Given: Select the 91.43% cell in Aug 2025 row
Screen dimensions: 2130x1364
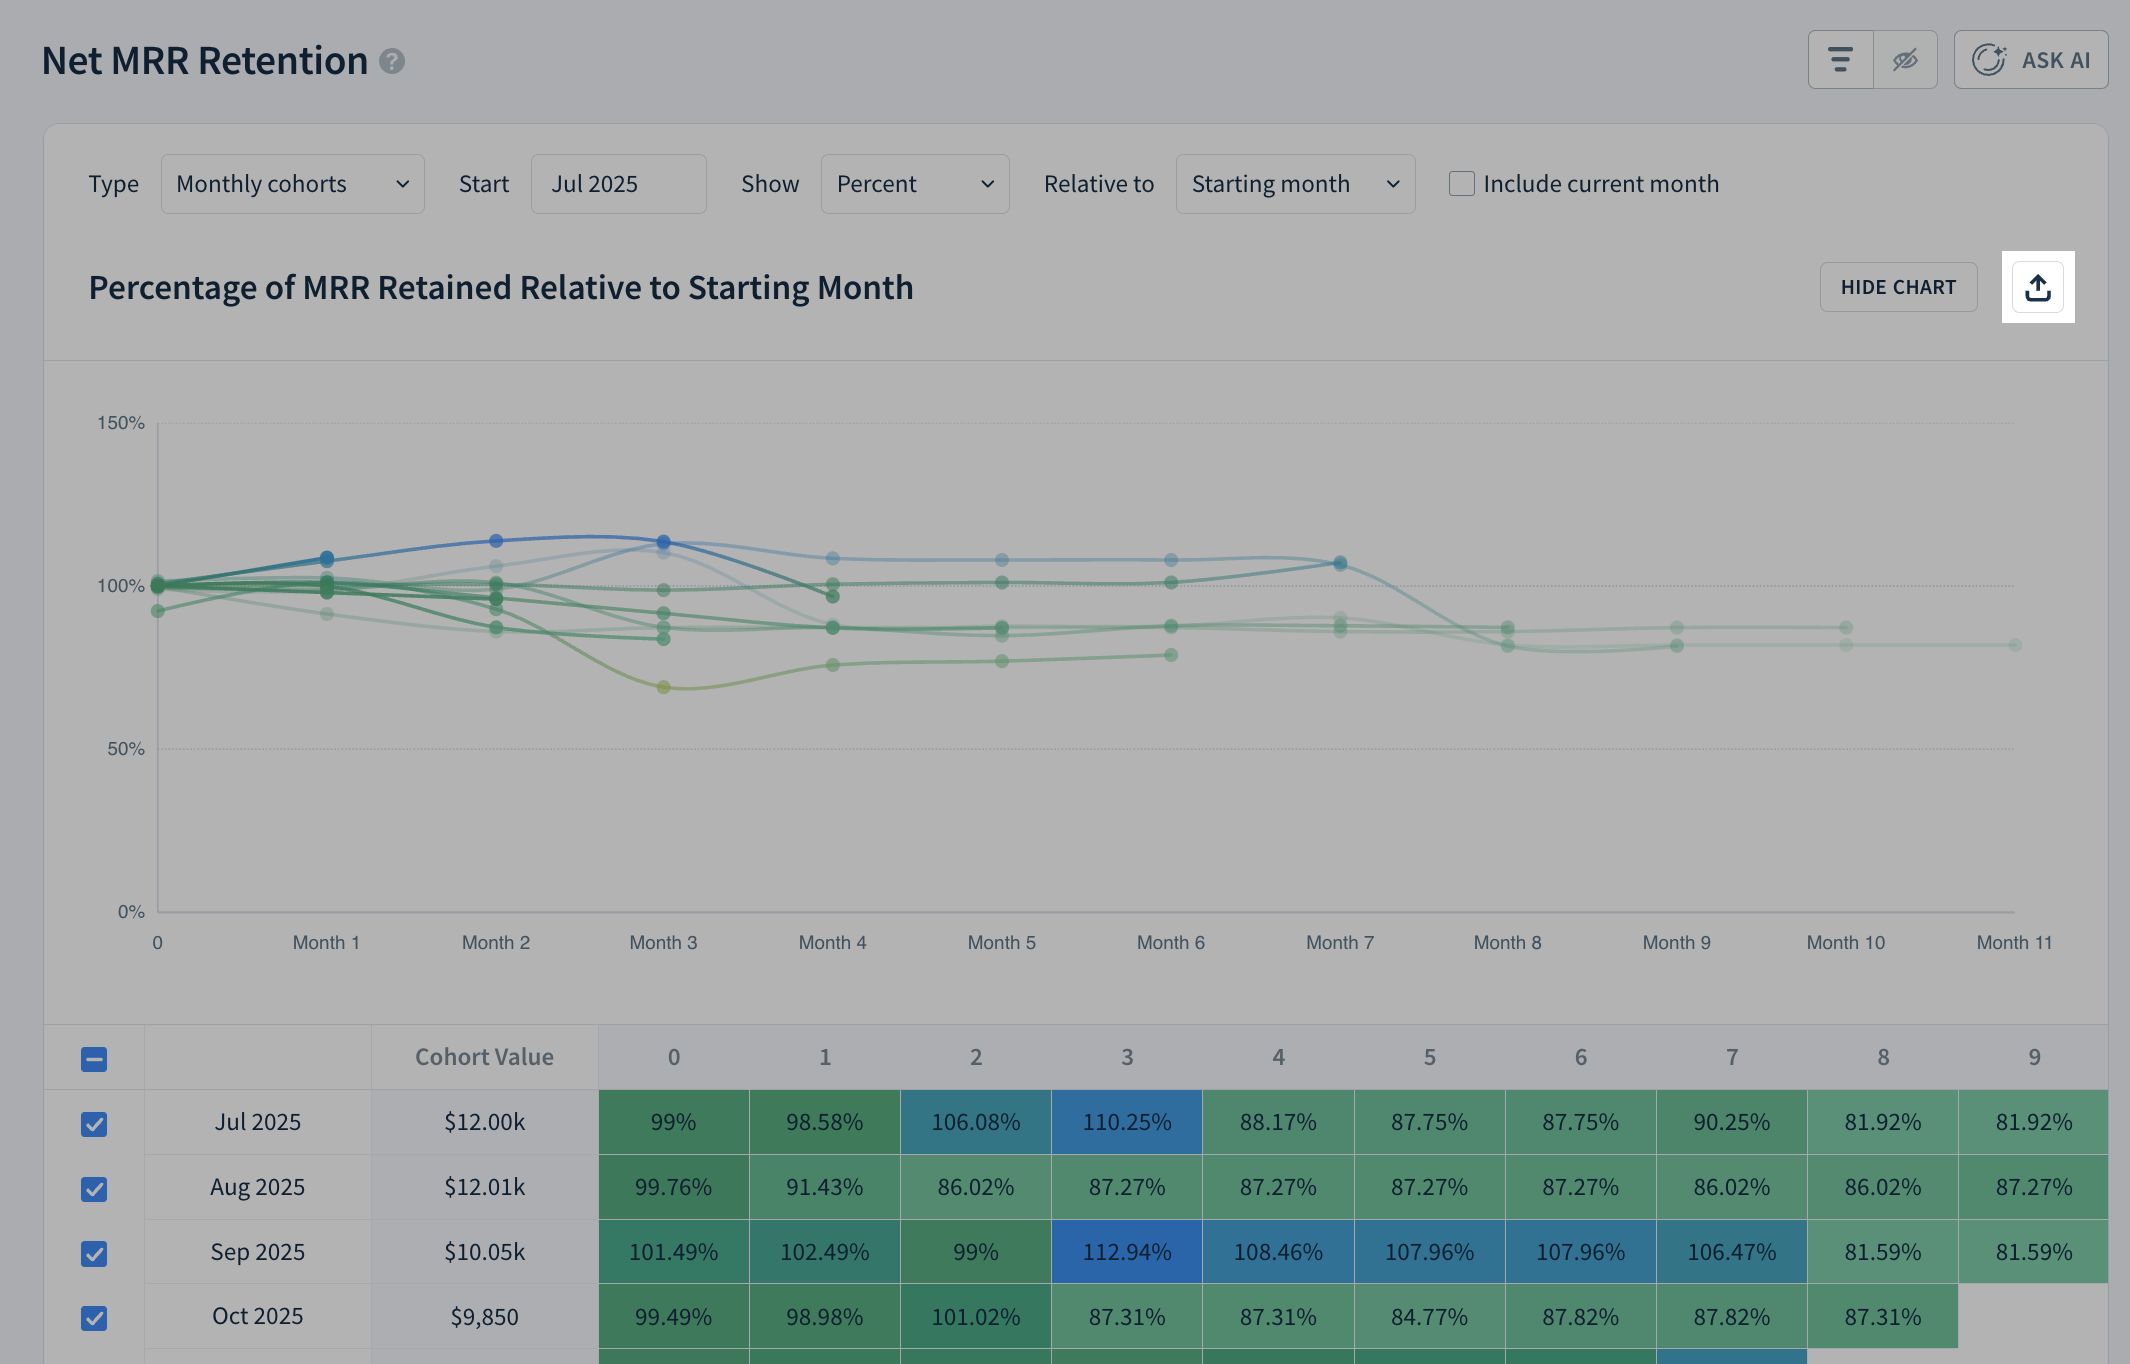Looking at the screenshot, I should (825, 1187).
